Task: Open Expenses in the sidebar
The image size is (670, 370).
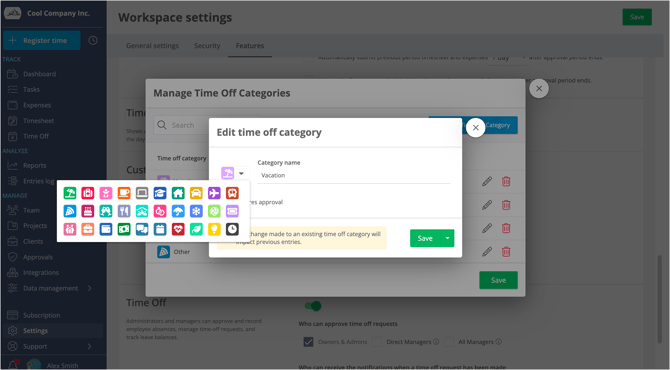Action: click(37, 105)
